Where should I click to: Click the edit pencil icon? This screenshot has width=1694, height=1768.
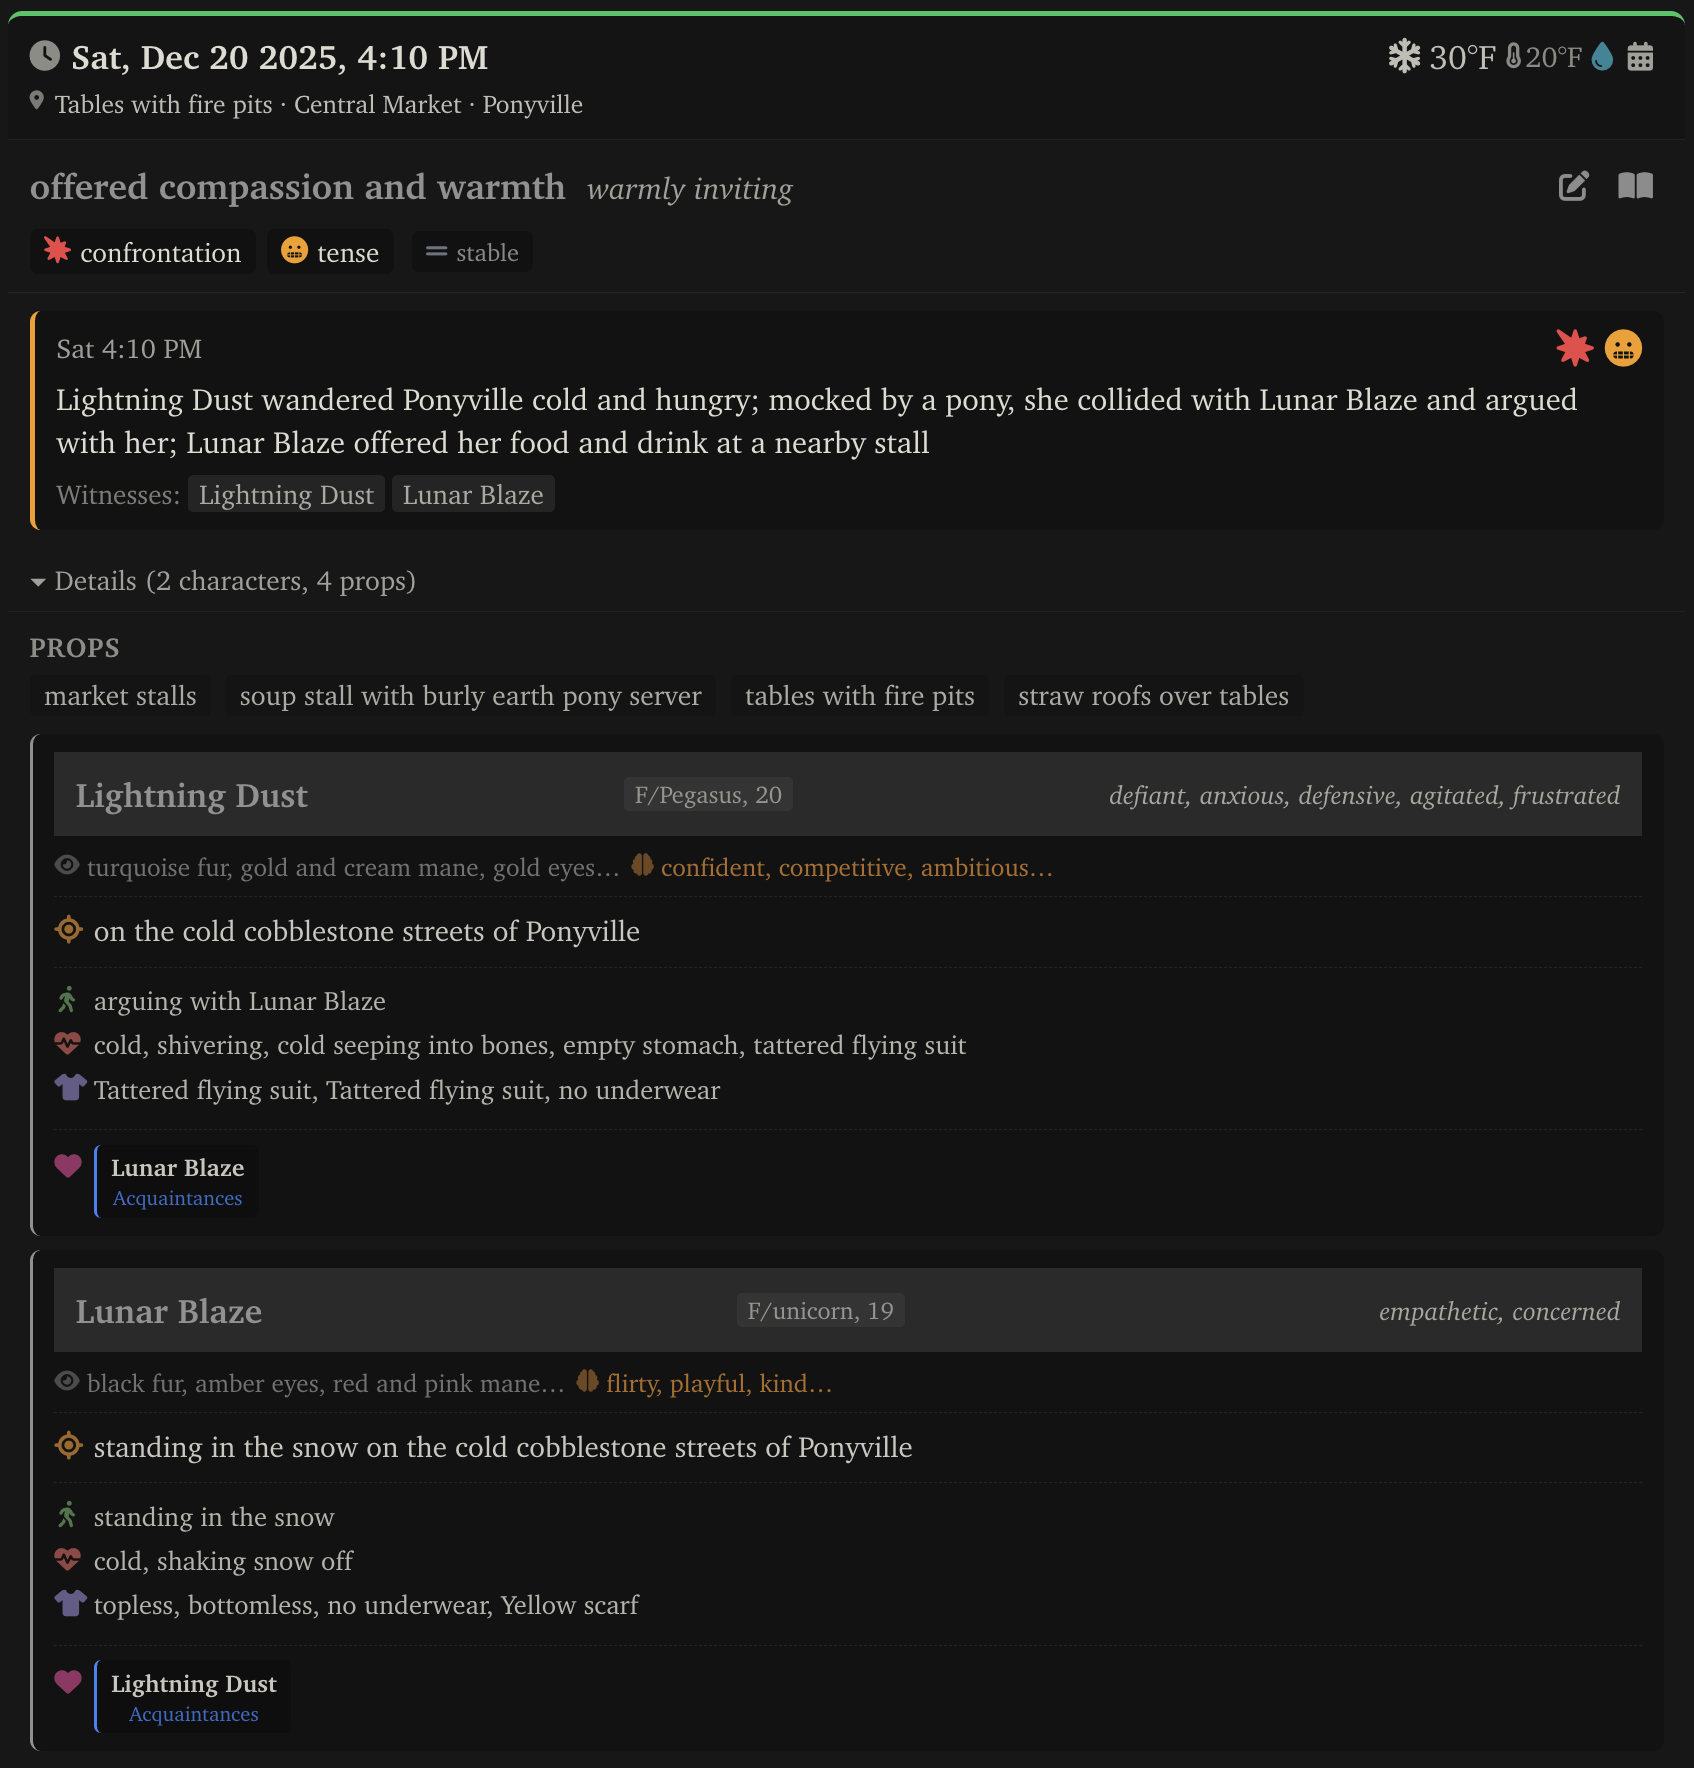click(x=1573, y=186)
